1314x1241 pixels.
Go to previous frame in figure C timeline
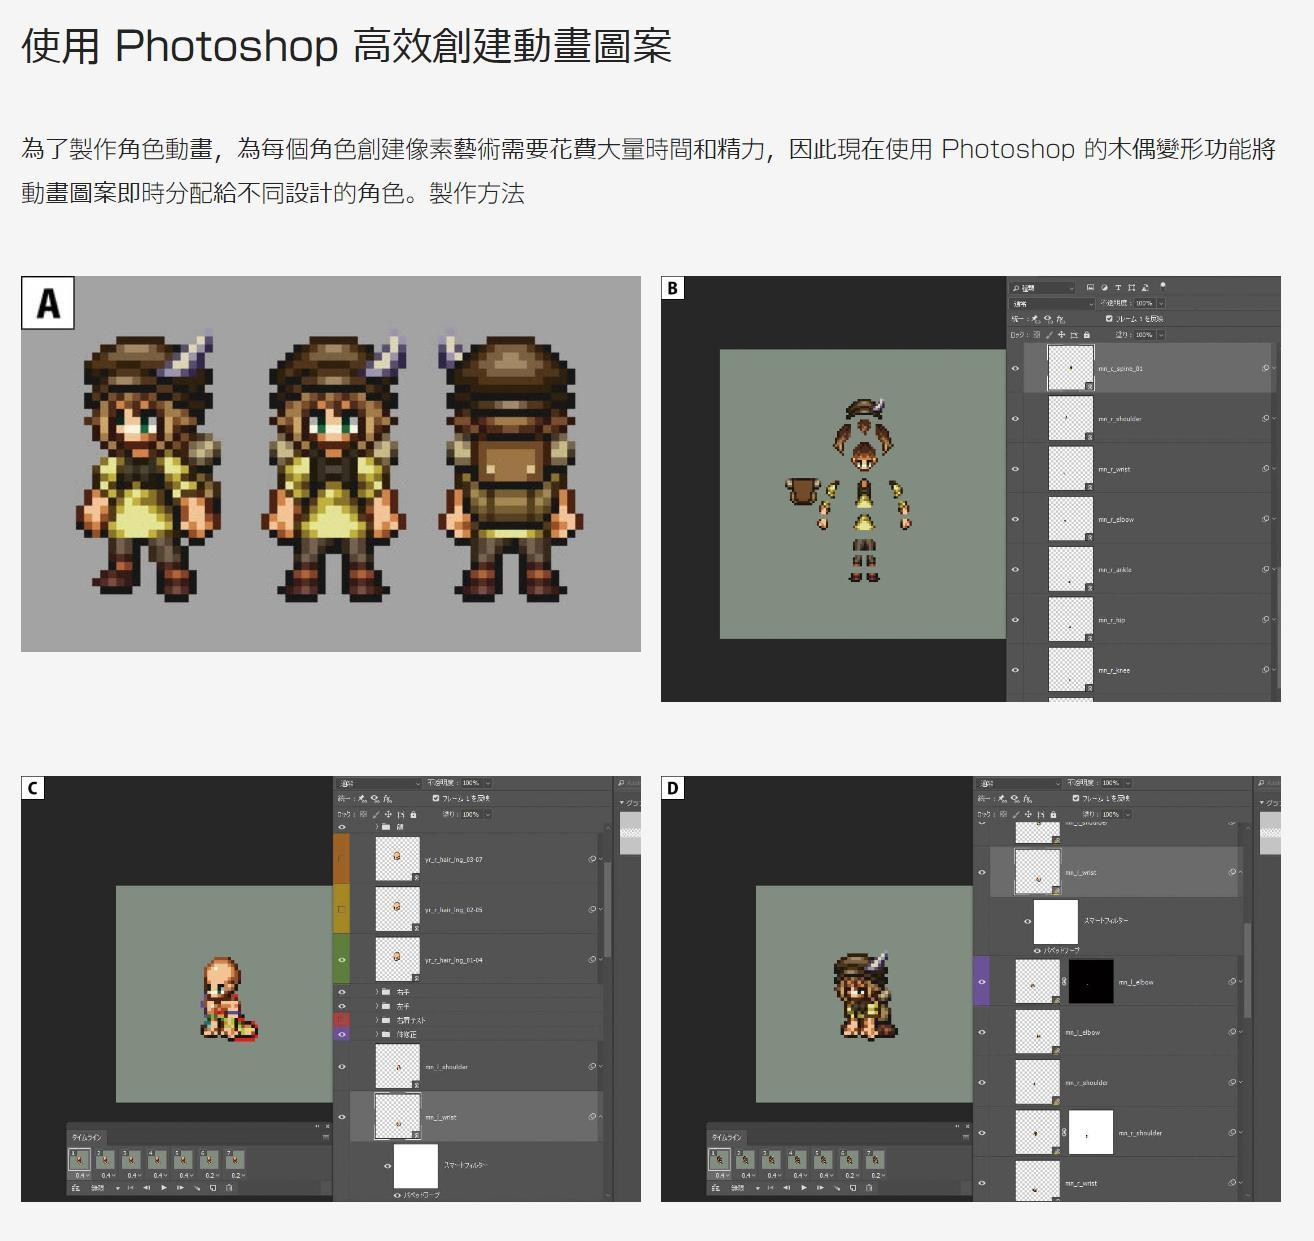point(147,1188)
